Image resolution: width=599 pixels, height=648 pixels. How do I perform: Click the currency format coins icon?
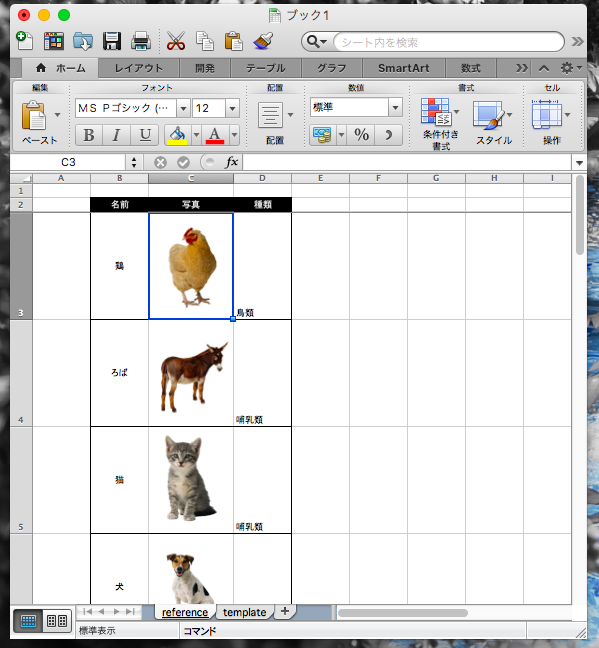coord(322,135)
